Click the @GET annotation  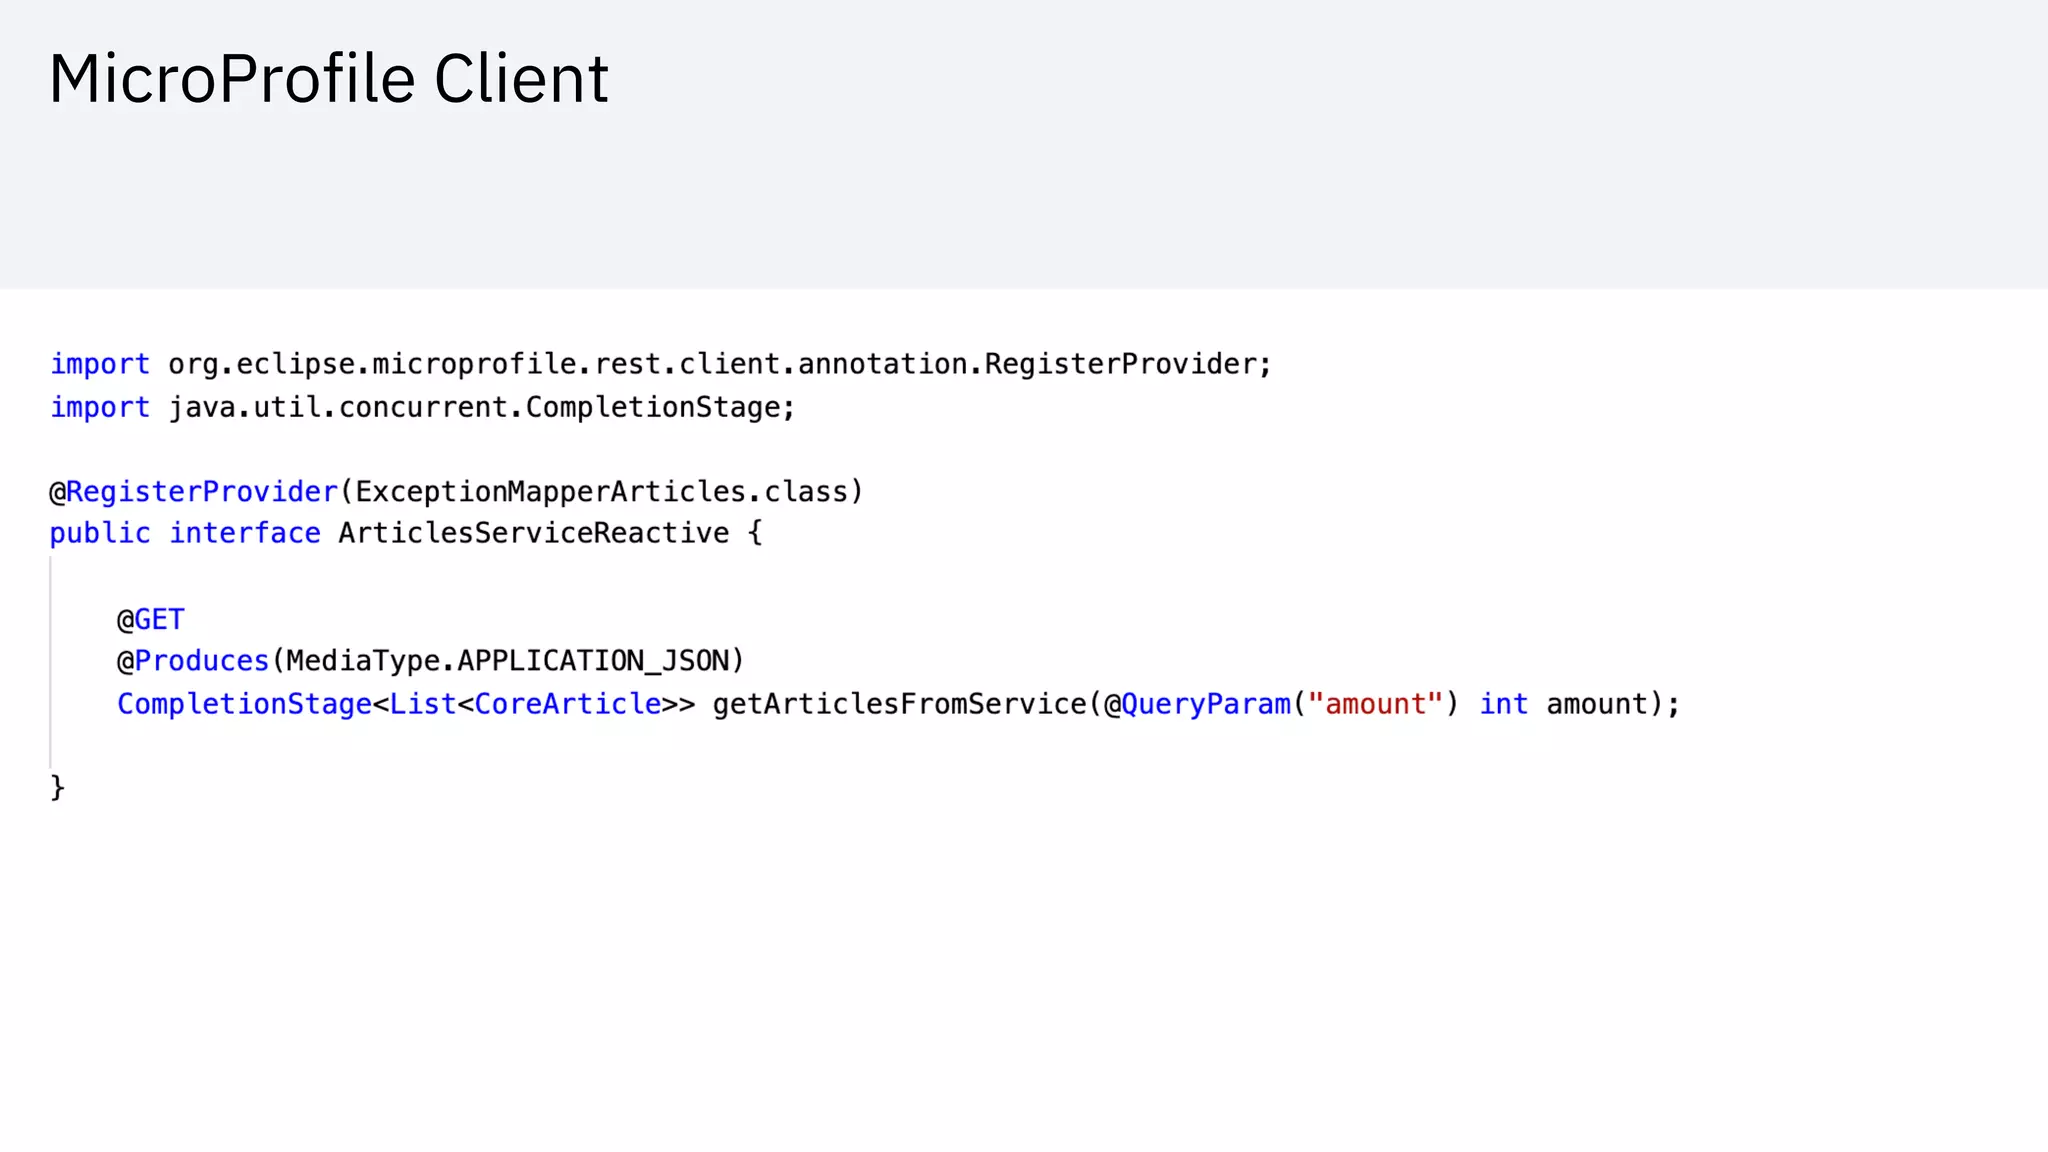coord(151,620)
